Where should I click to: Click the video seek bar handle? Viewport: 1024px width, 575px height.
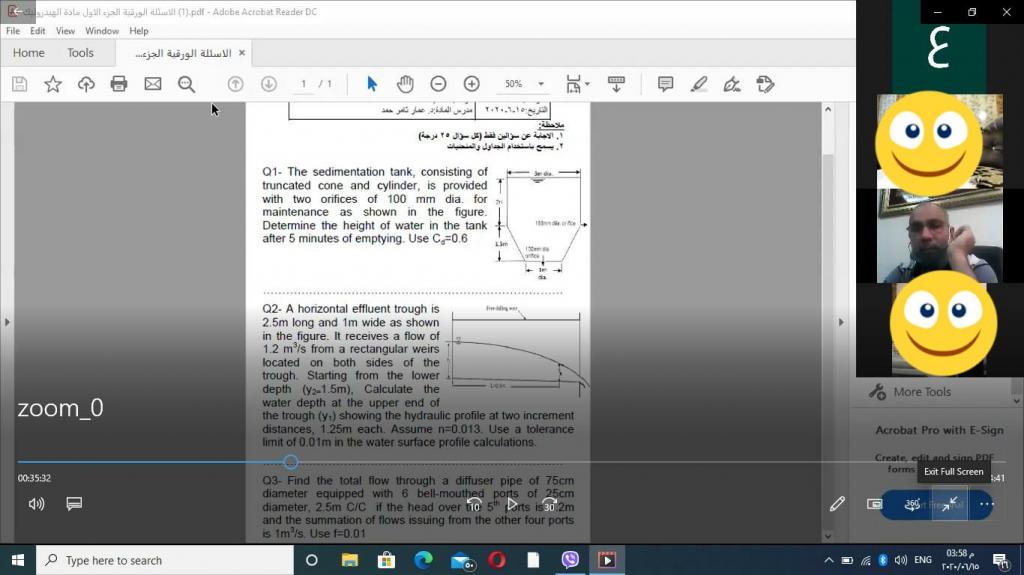(x=290, y=462)
